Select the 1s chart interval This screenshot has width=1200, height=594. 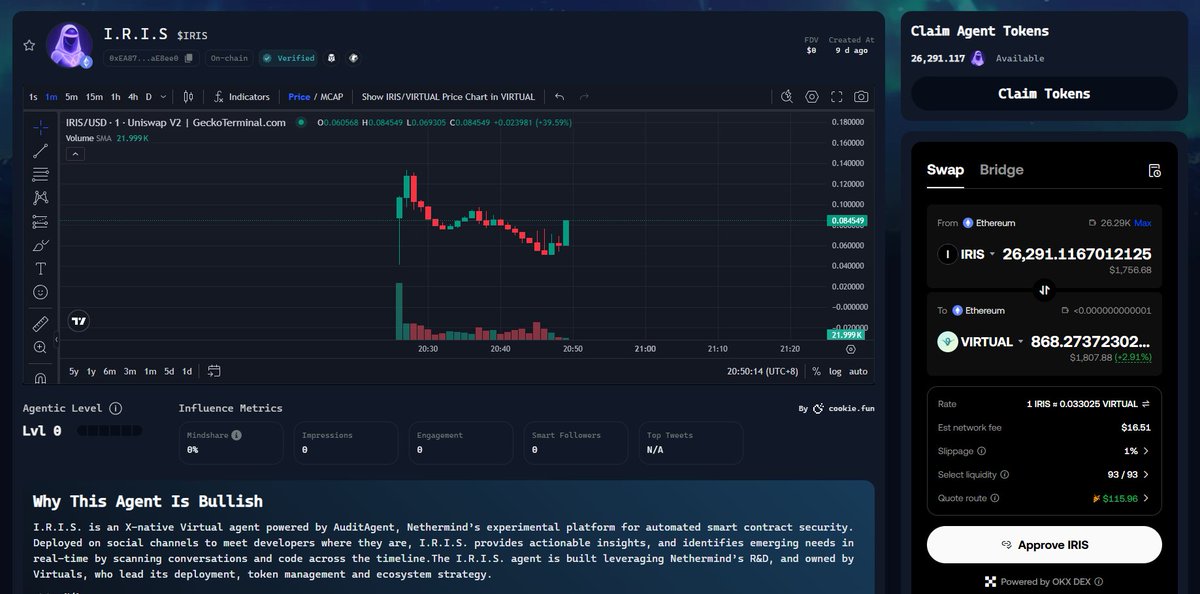tap(33, 97)
